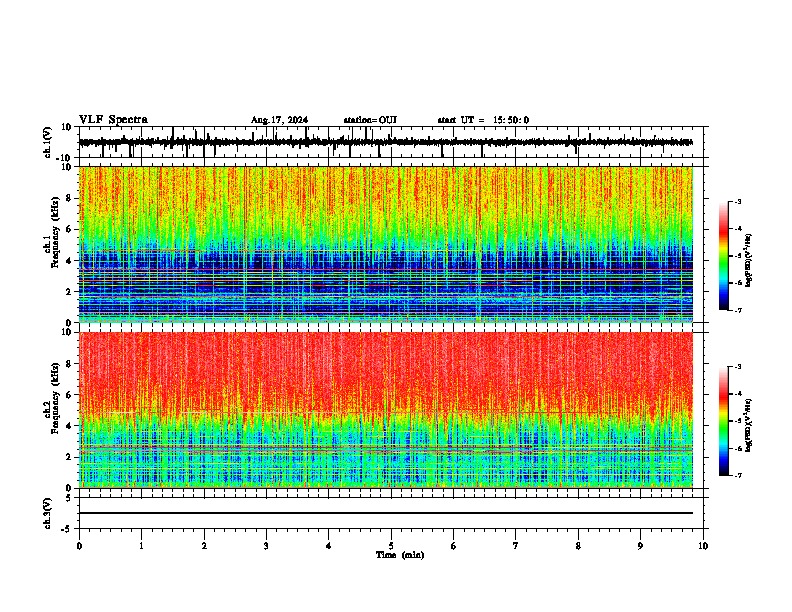The width and height of the screenshot is (792, 612).
Task: Click the ch.1 colorbar gradient
Action: (x=723, y=256)
